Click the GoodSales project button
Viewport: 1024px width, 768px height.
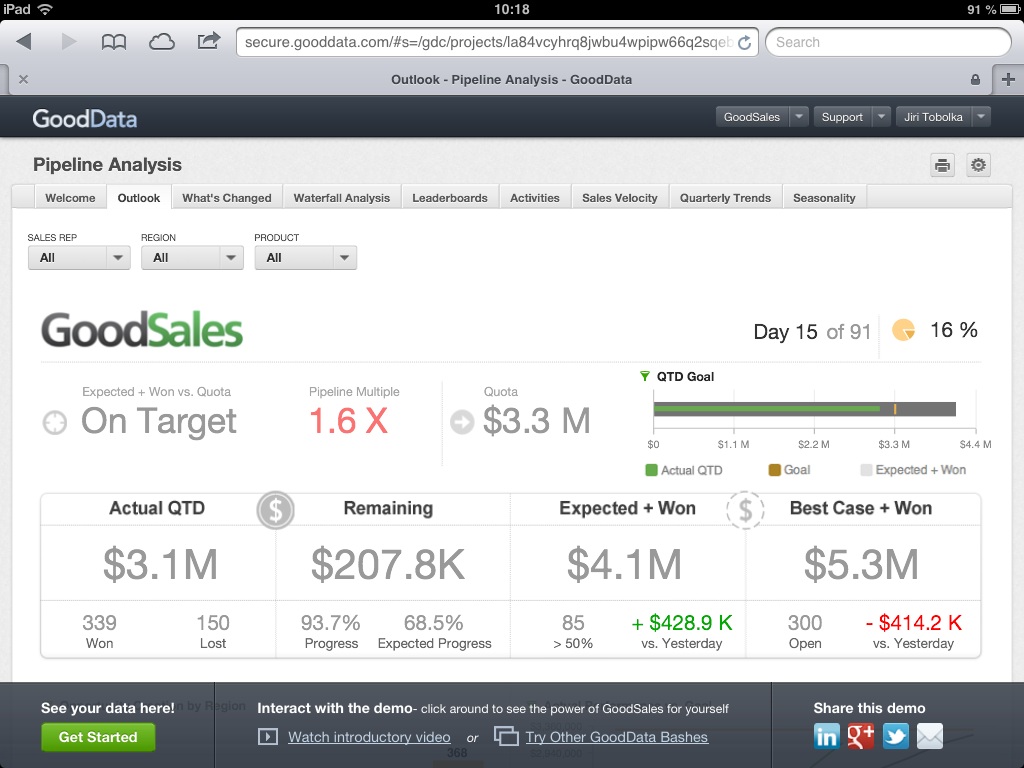click(x=752, y=117)
